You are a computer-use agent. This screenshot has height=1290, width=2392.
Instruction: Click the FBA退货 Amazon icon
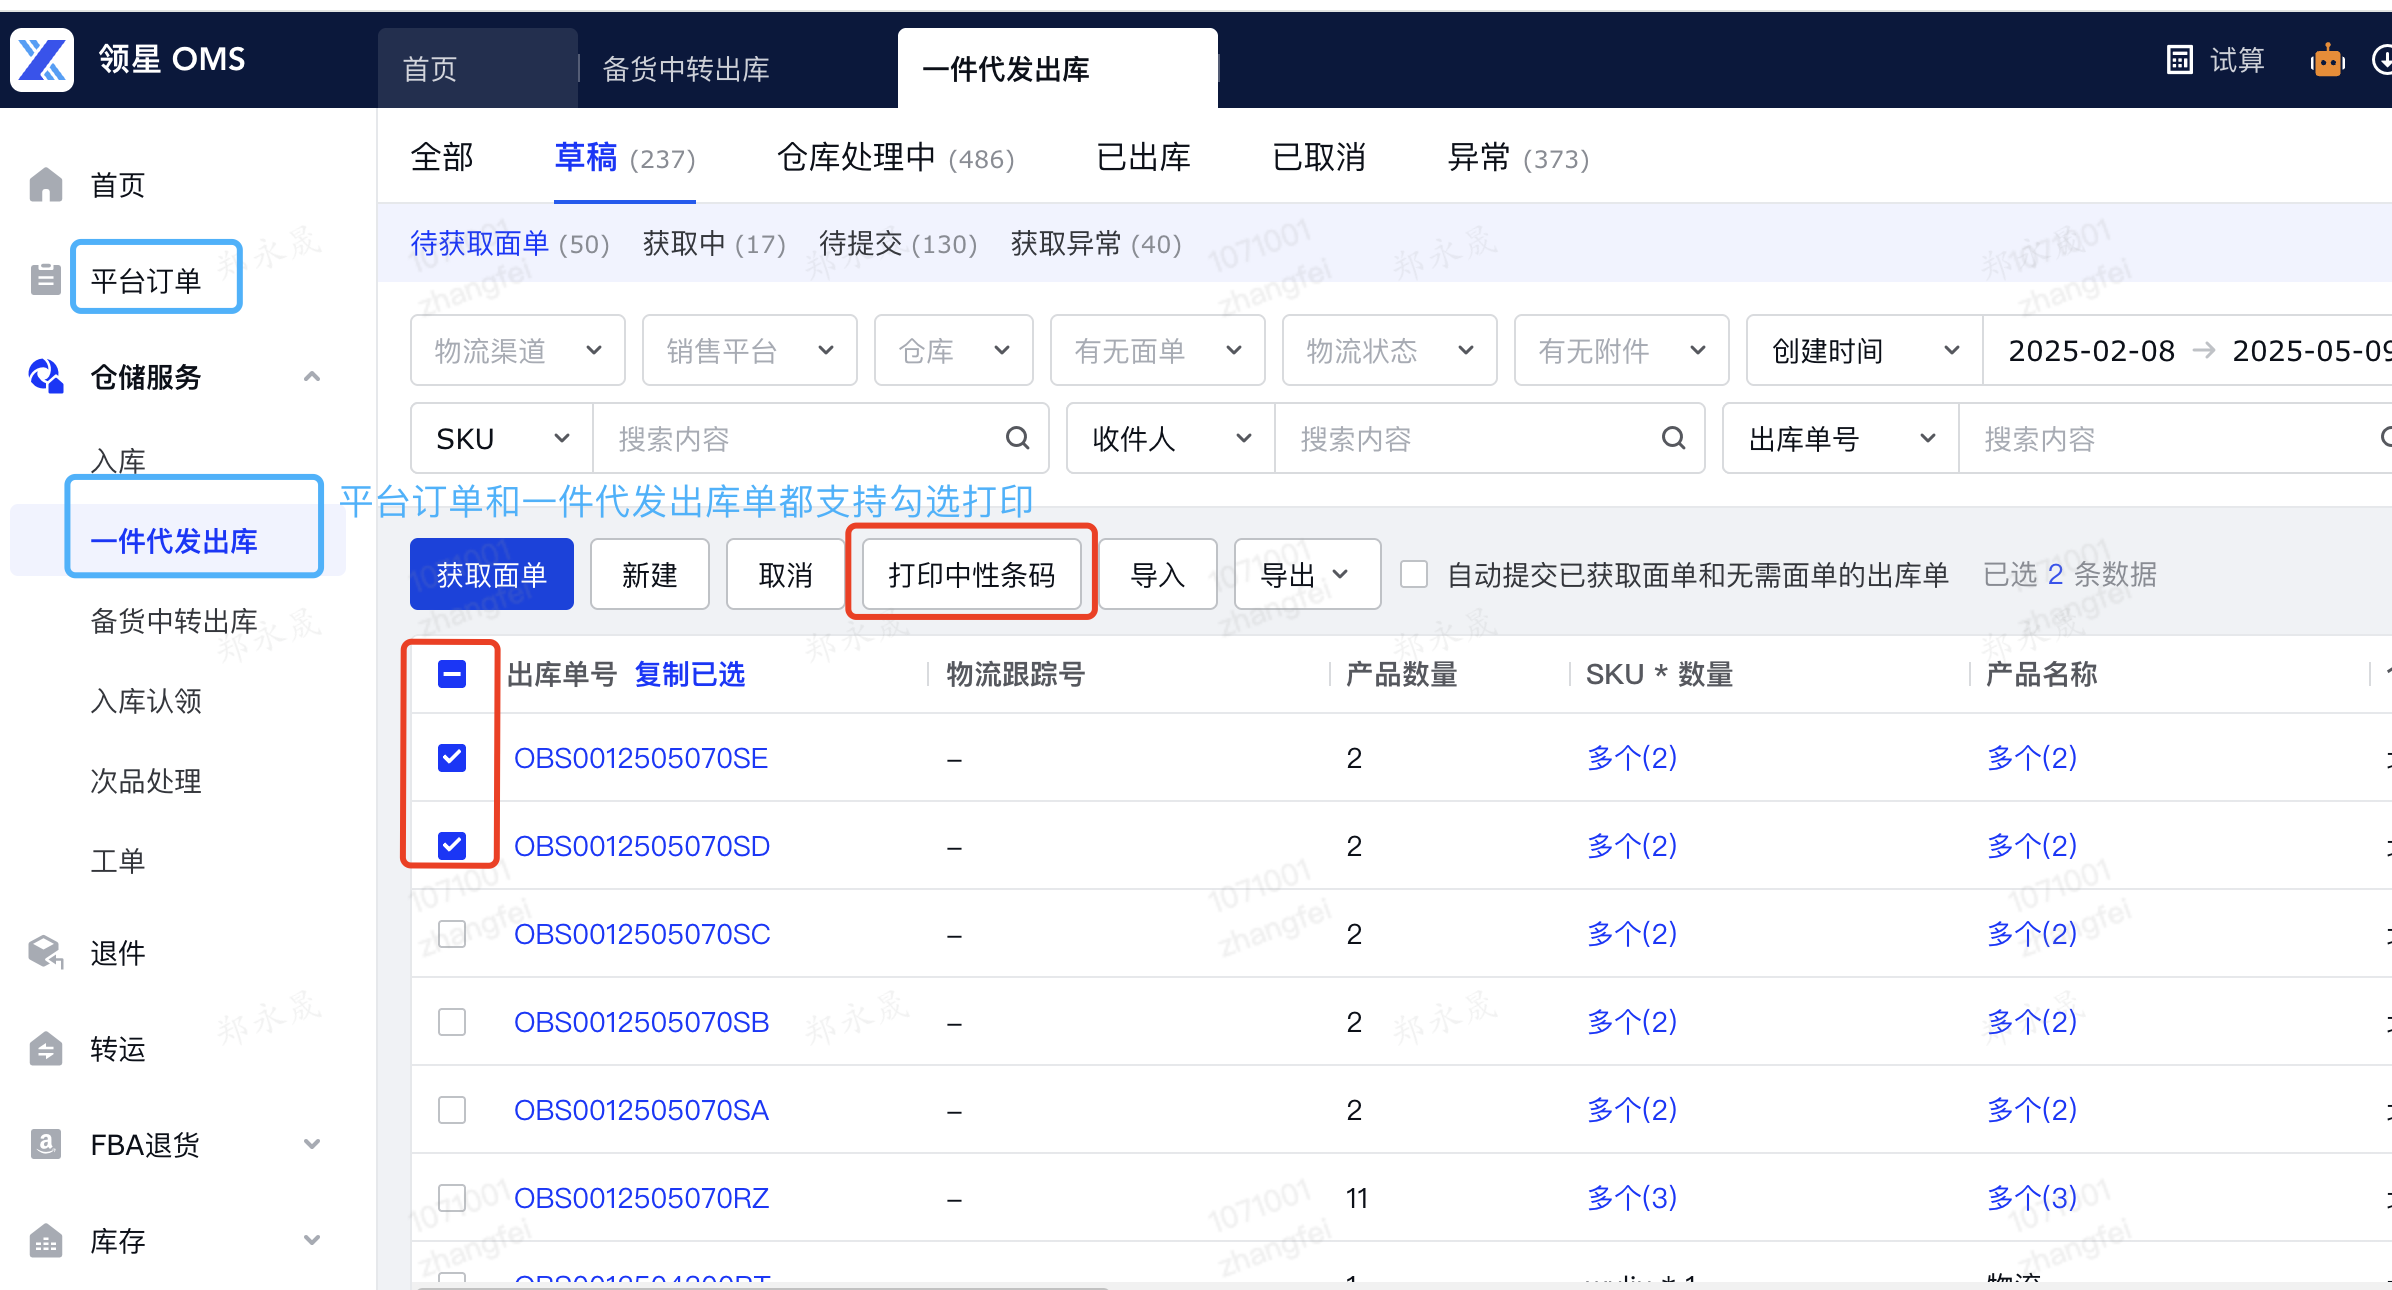pyautogui.click(x=46, y=1144)
